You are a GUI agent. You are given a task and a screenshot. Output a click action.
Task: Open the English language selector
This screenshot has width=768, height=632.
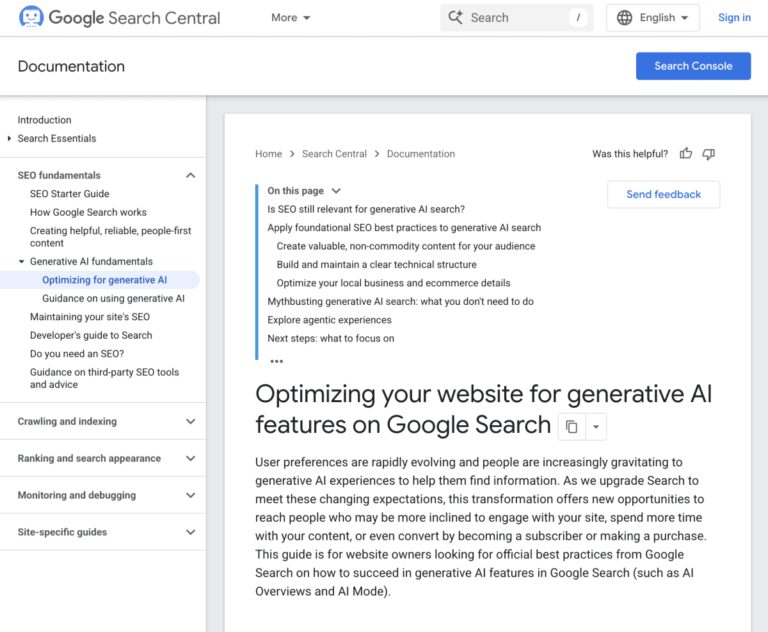click(653, 18)
